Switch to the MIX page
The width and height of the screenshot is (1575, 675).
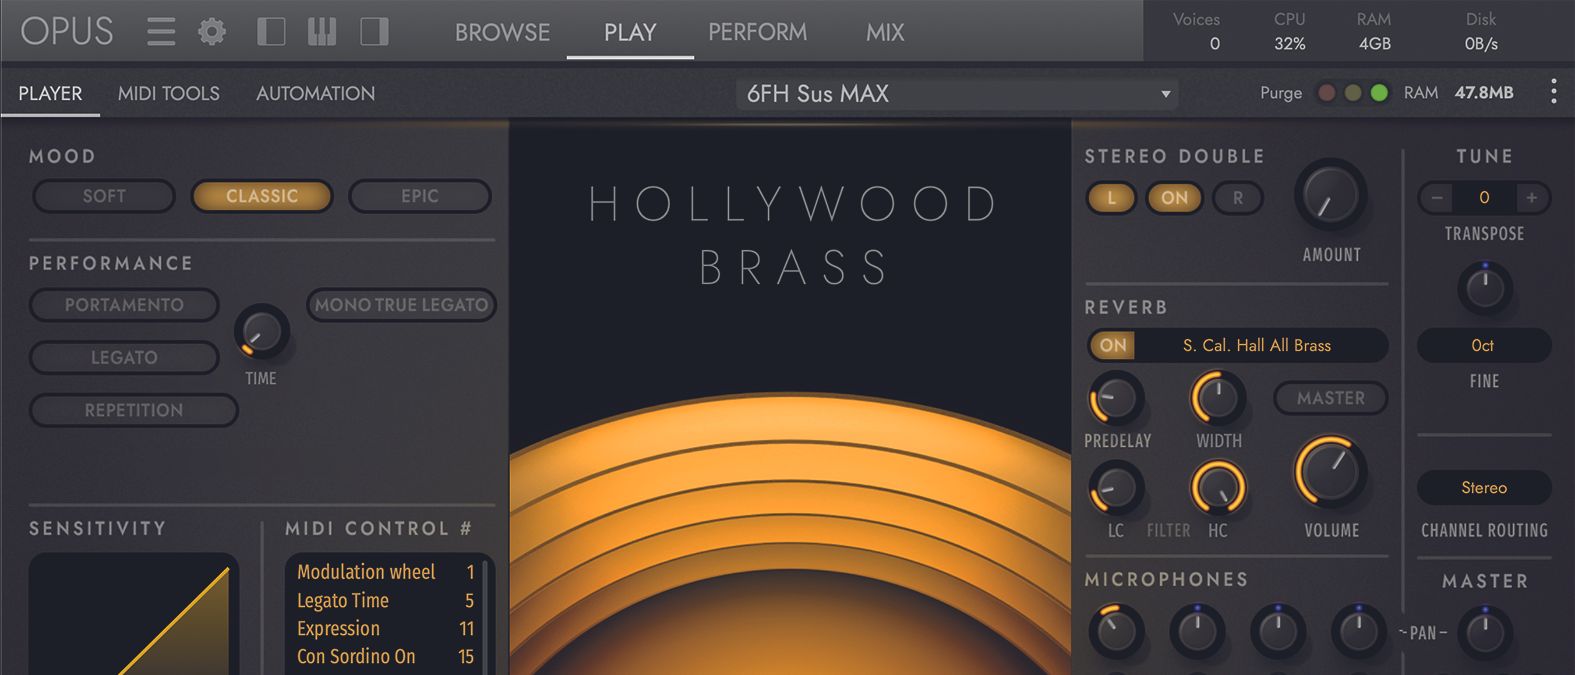coord(885,32)
